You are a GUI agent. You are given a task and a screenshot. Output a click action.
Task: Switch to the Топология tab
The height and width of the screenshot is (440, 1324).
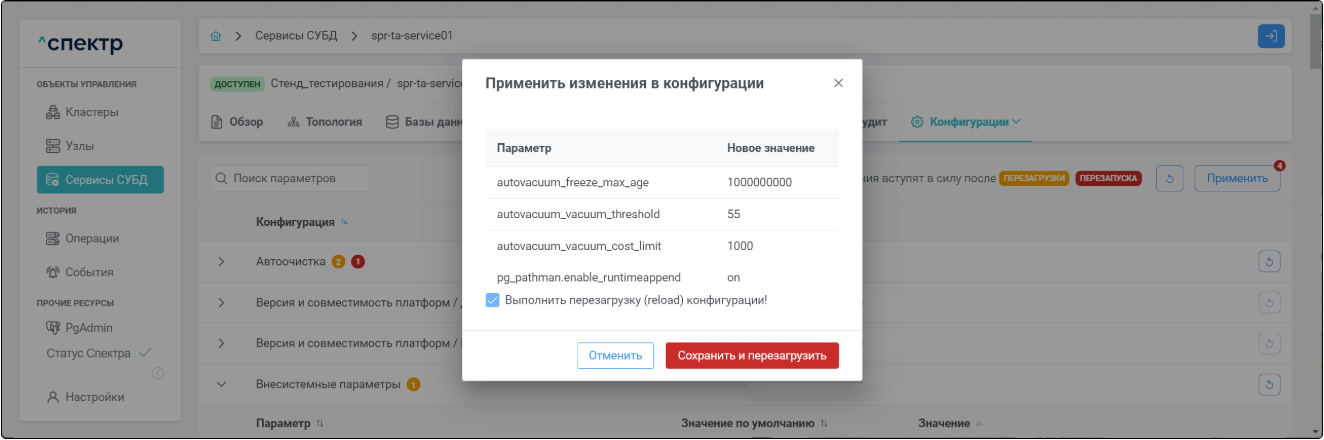[324, 122]
